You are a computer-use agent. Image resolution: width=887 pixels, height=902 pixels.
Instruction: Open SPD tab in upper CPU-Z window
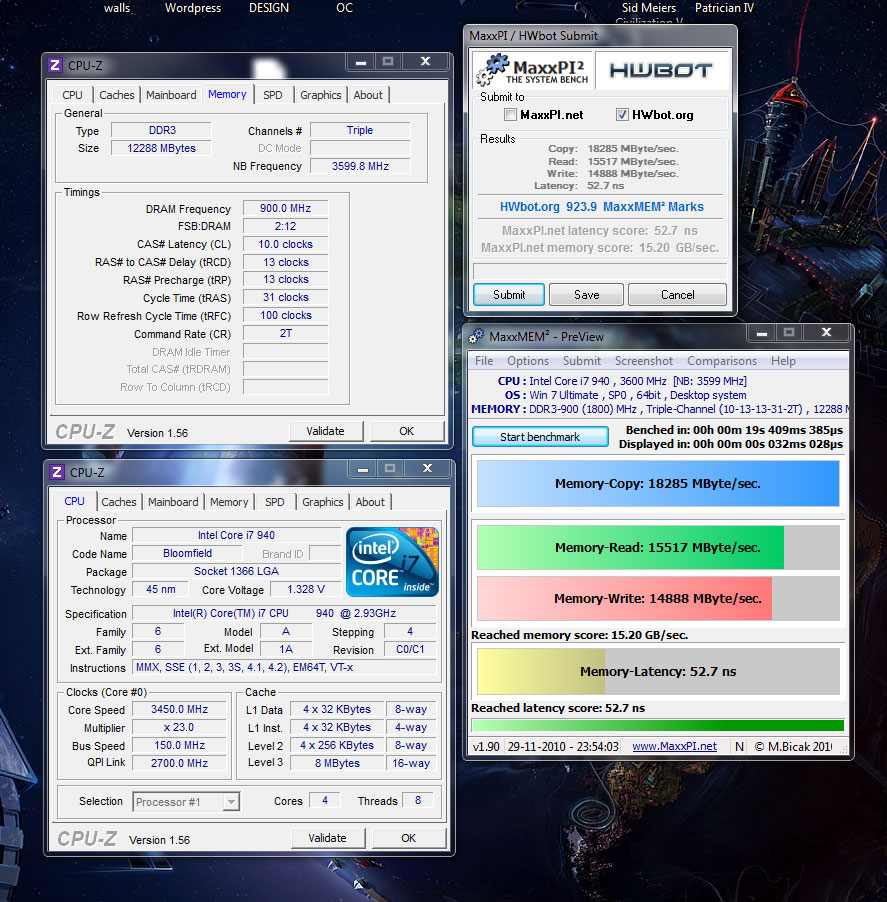tap(273, 95)
